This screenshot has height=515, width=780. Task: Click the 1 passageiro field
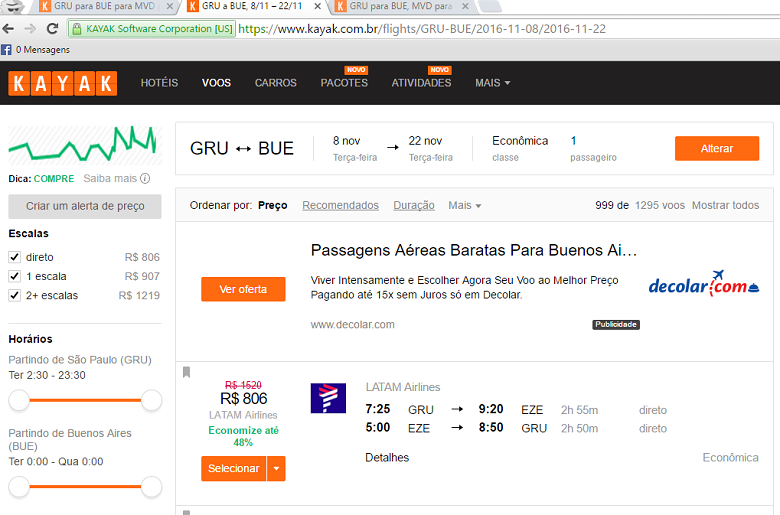point(593,148)
